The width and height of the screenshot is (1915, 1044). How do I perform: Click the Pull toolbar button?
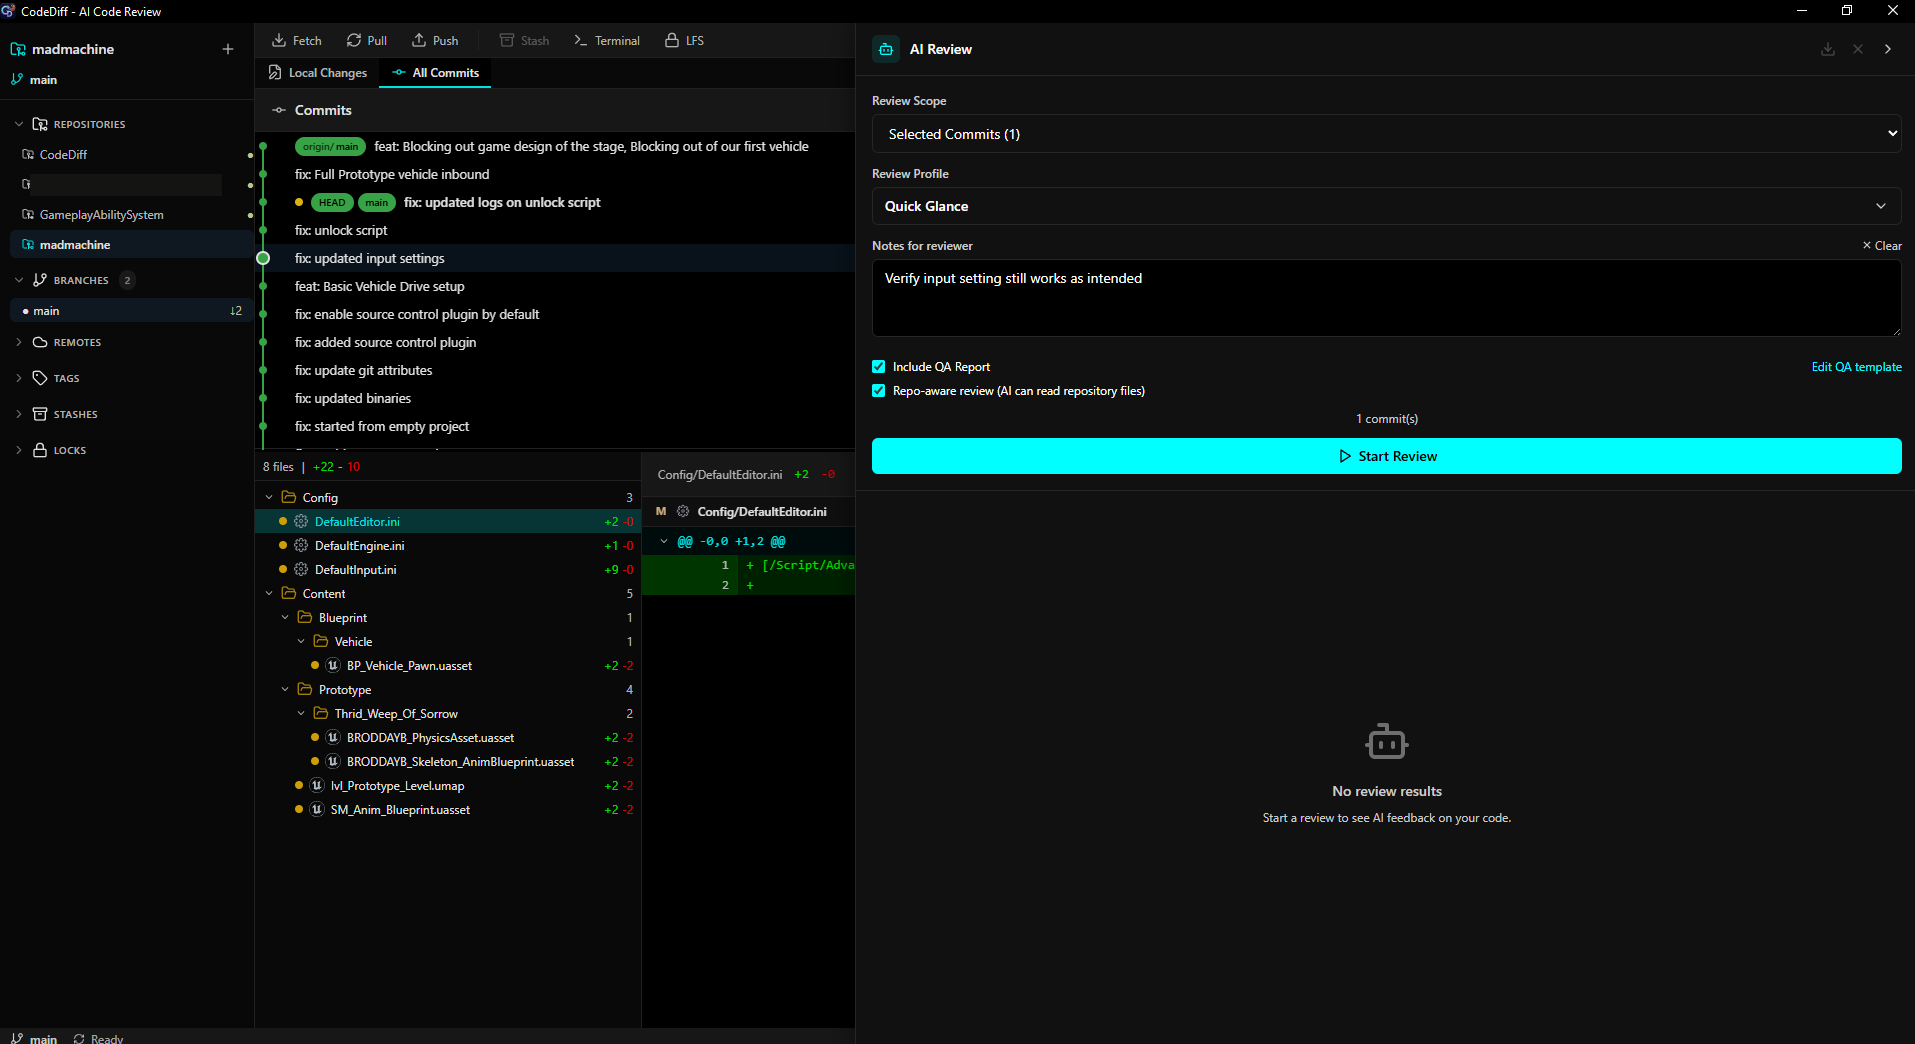[367, 40]
